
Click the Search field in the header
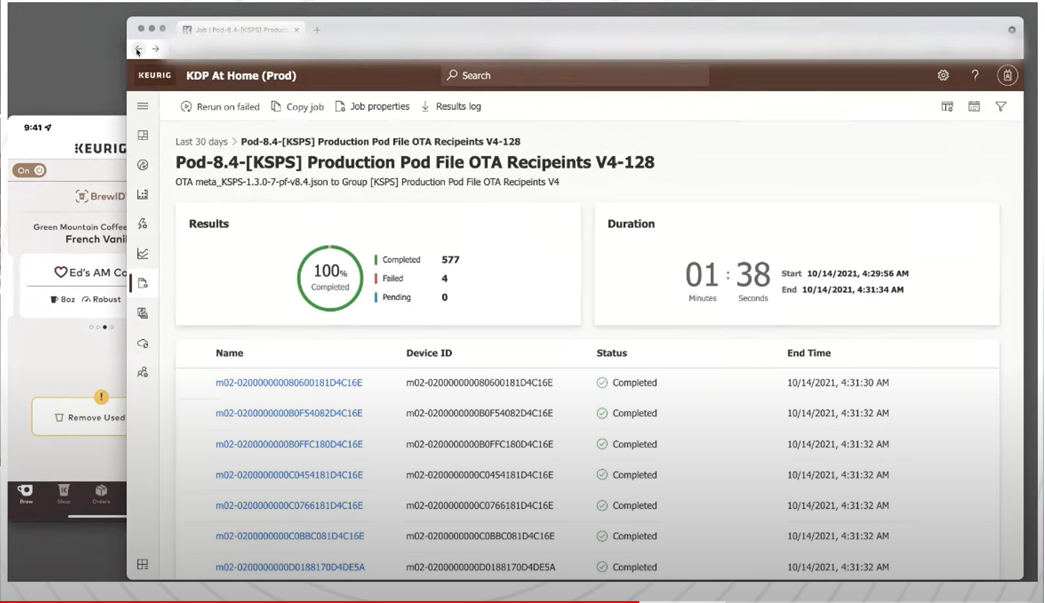574,75
